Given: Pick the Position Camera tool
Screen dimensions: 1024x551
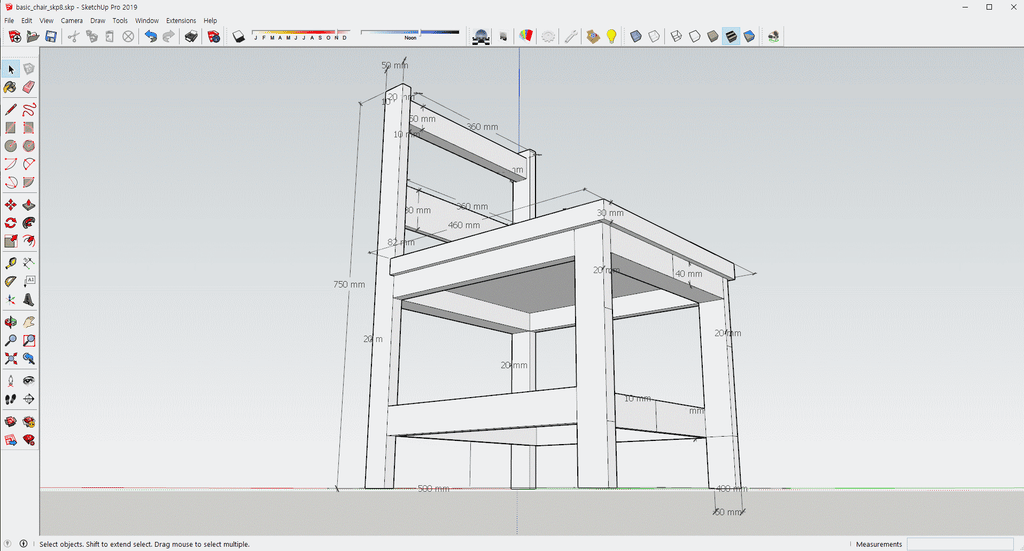Looking at the screenshot, I should [x=10, y=381].
